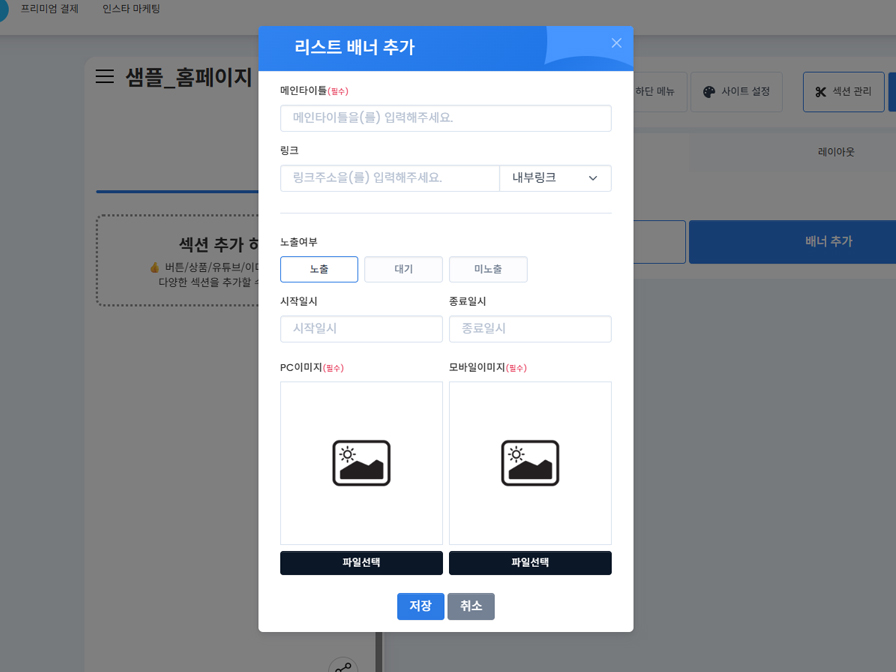
Task: Click the 모바일이미지 image placeholder icon
Action: [x=530, y=462]
